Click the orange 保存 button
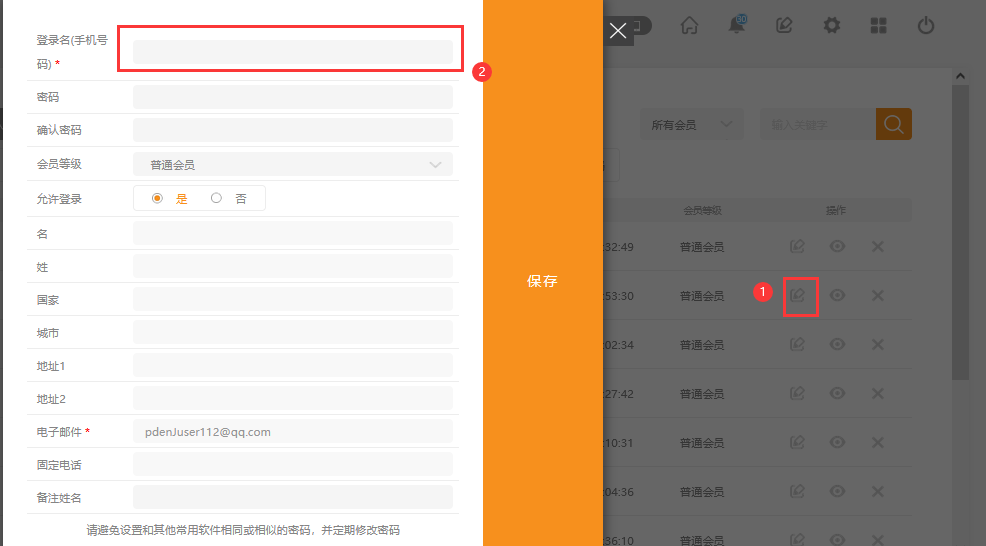The width and height of the screenshot is (986, 546). pos(543,281)
